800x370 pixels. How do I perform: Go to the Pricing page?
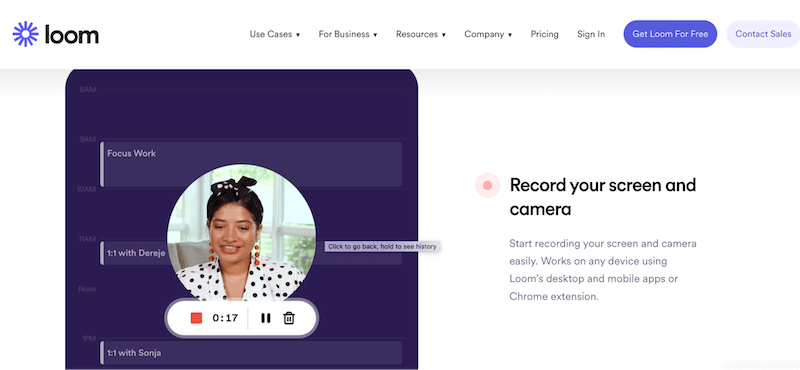click(x=544, y=34)
